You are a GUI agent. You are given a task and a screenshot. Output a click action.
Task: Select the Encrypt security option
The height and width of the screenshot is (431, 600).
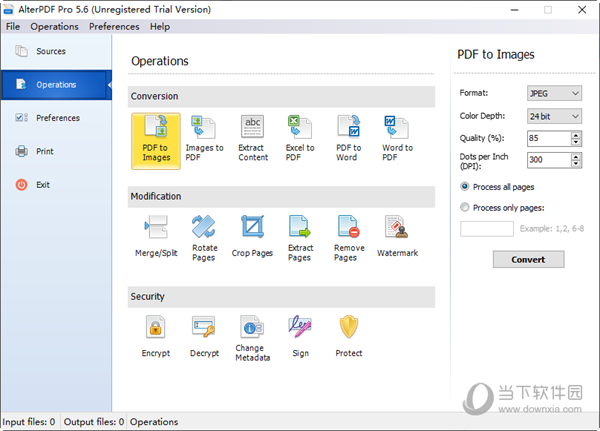(156, 336)
